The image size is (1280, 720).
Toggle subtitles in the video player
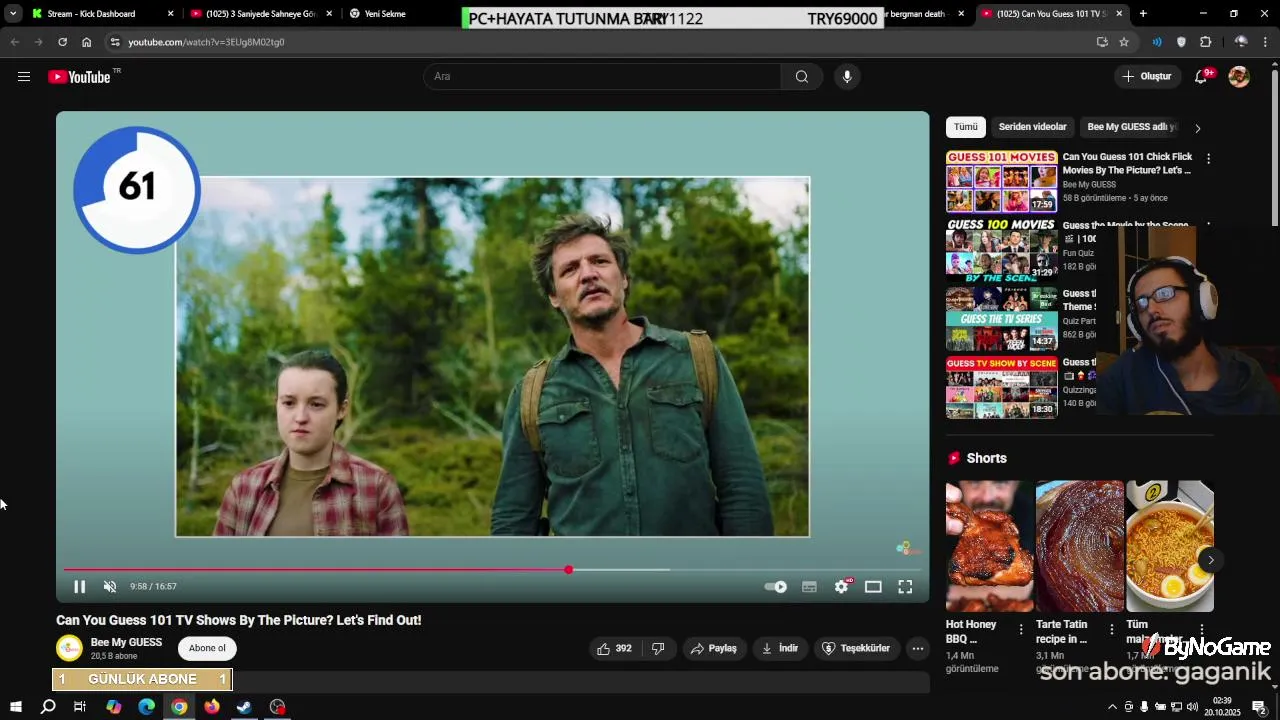pos(809,587)
